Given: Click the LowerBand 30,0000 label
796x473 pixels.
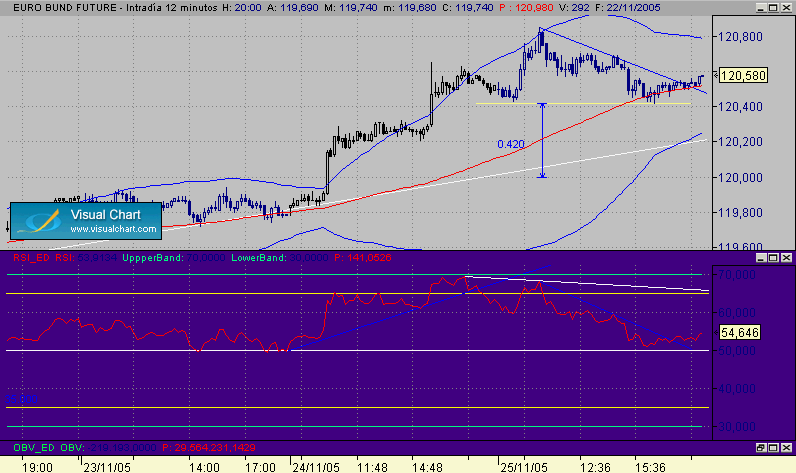Looking at the screenshot, I should (280, 258).
